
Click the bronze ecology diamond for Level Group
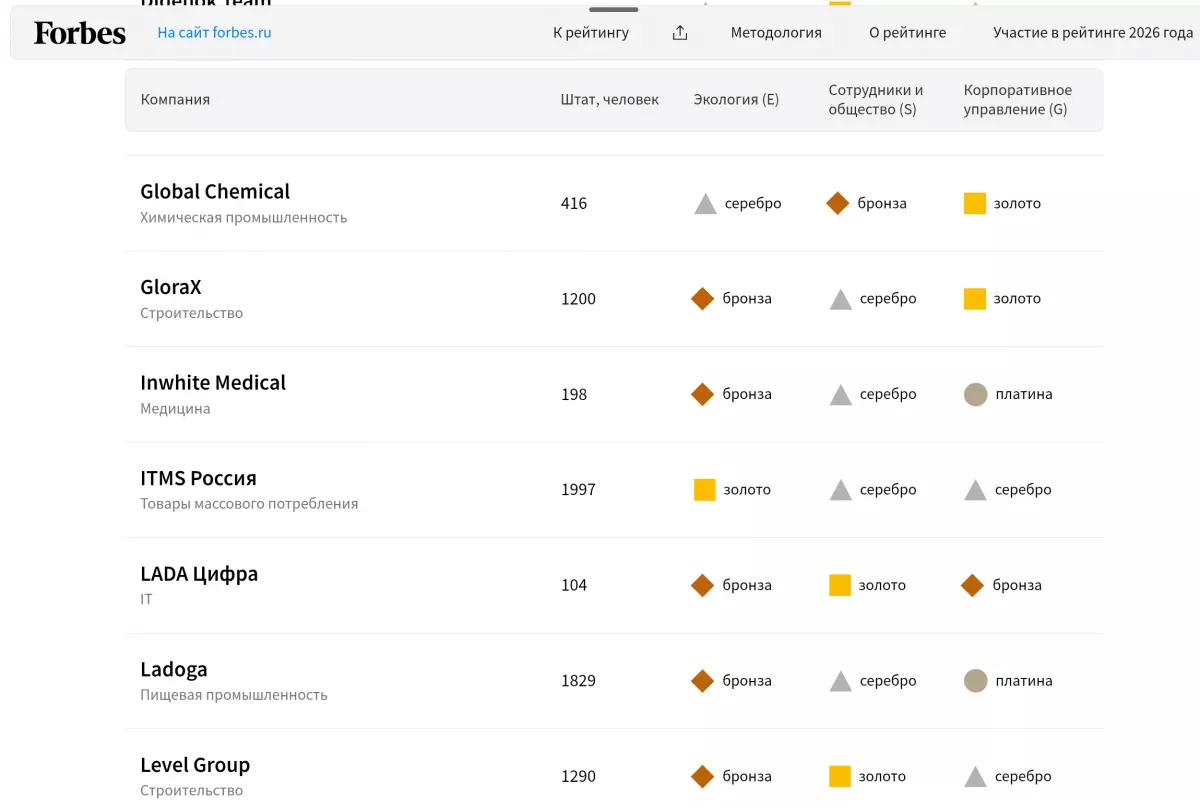click(702, 776)
